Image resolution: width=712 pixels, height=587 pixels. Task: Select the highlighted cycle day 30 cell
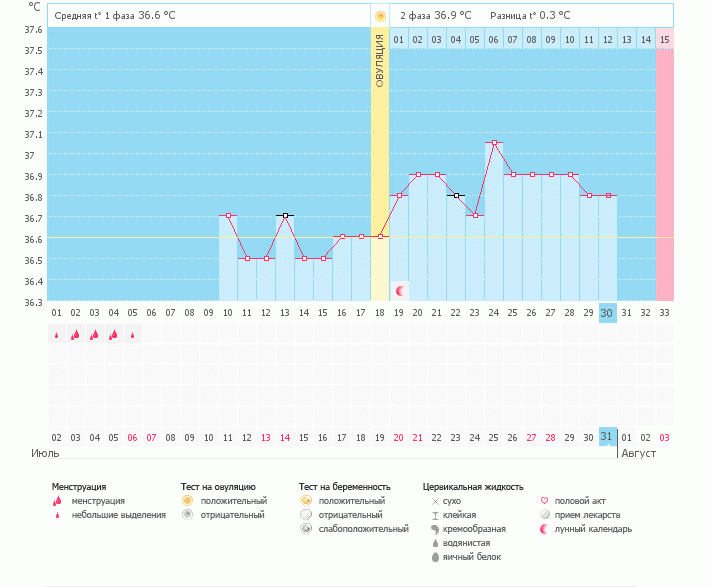[x=607, y=313]
